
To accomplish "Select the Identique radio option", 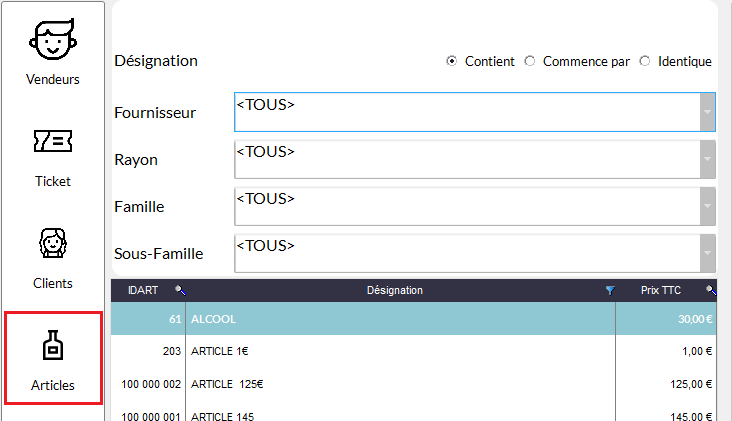I will point(645,61).
